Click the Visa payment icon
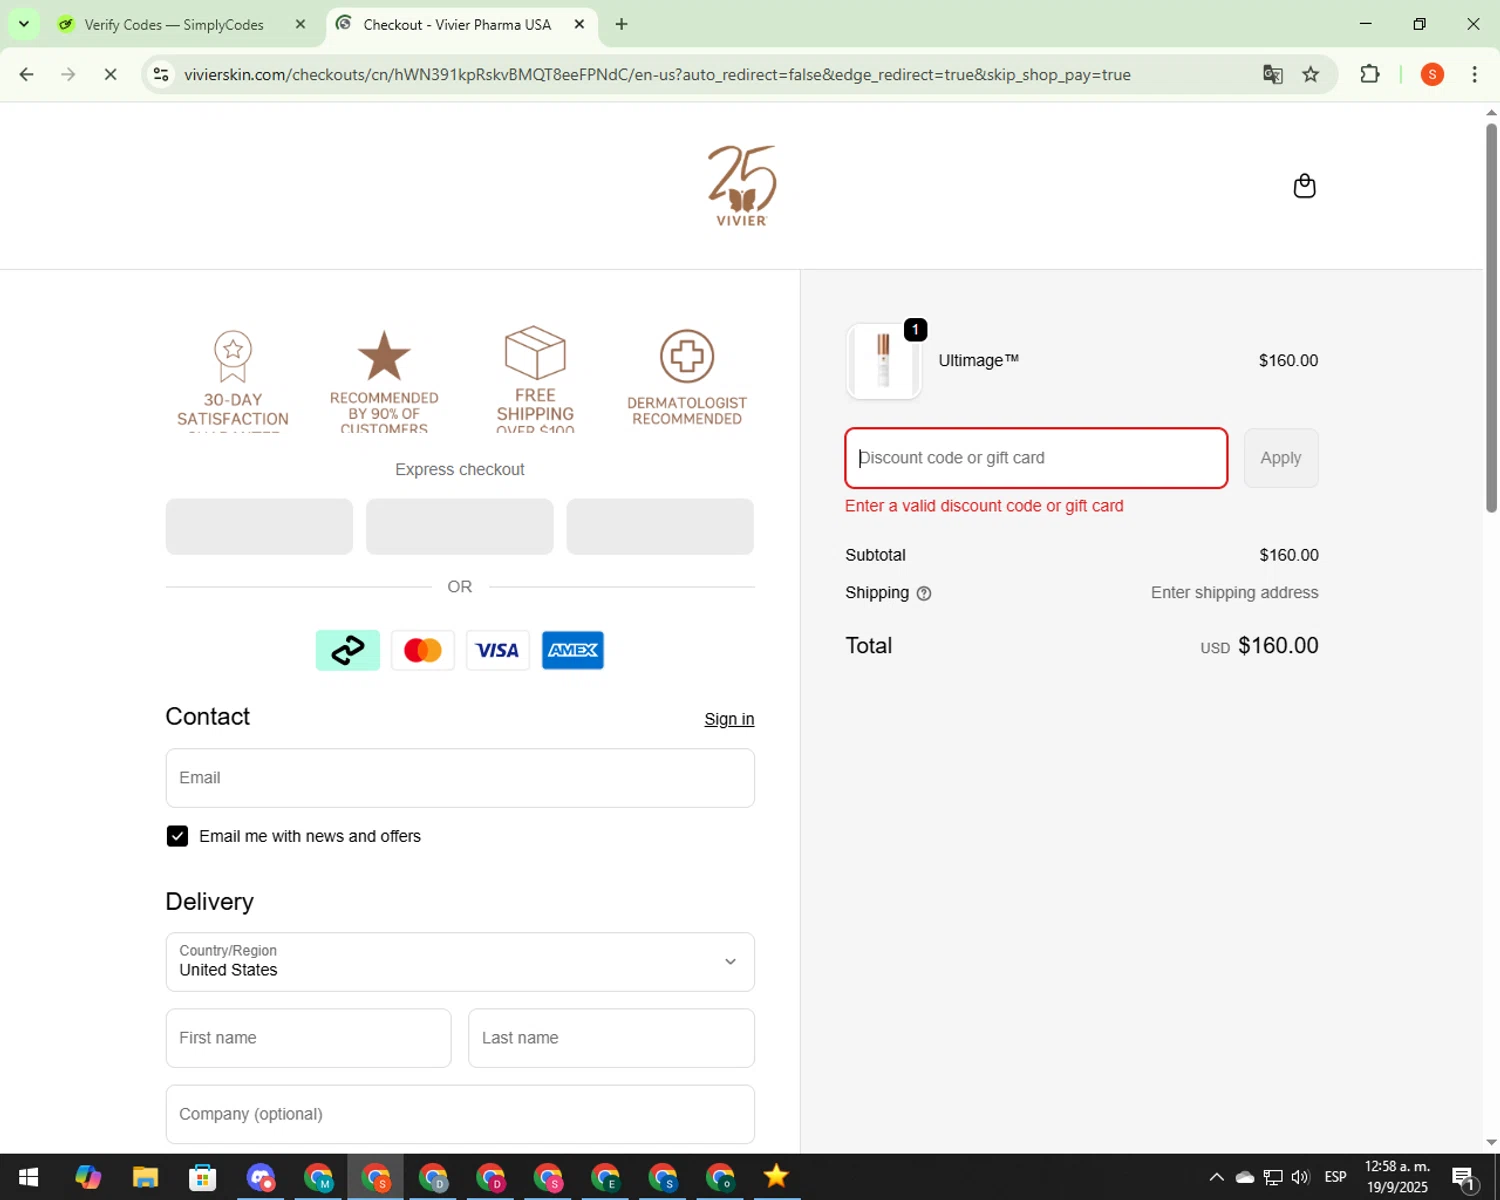 [497, 650]
